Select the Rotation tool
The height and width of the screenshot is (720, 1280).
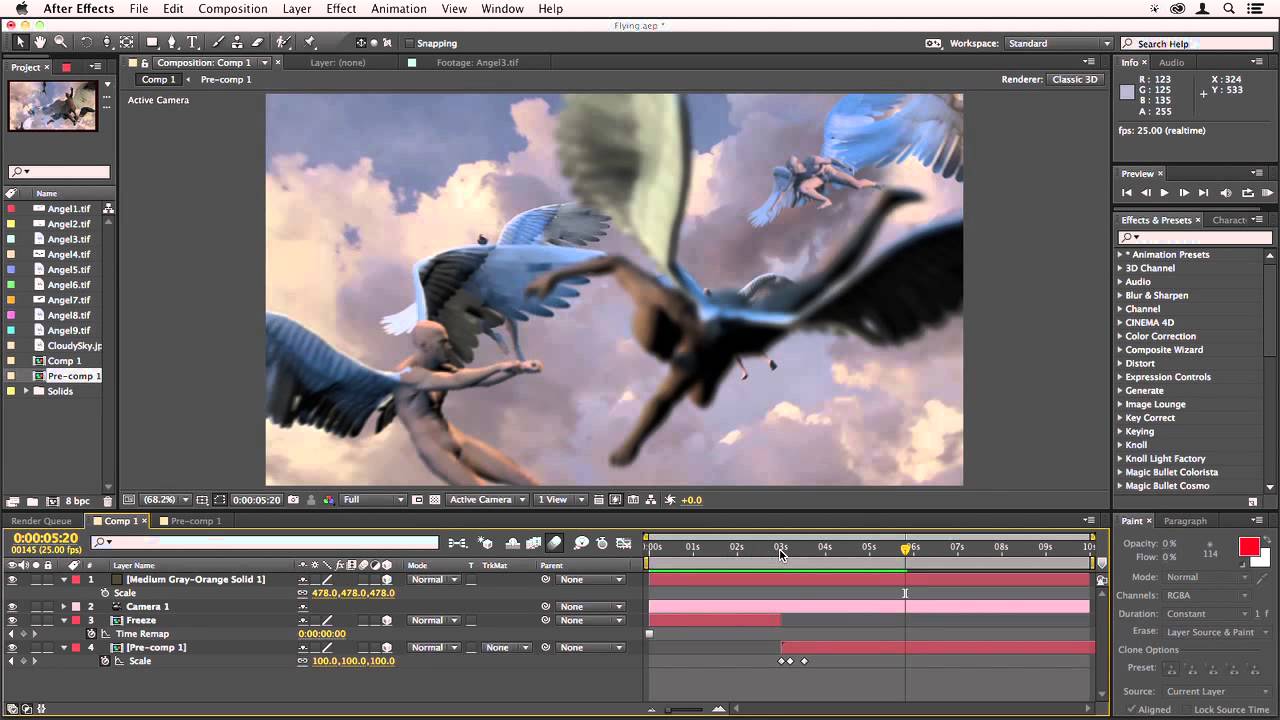(x=86, y=42)
